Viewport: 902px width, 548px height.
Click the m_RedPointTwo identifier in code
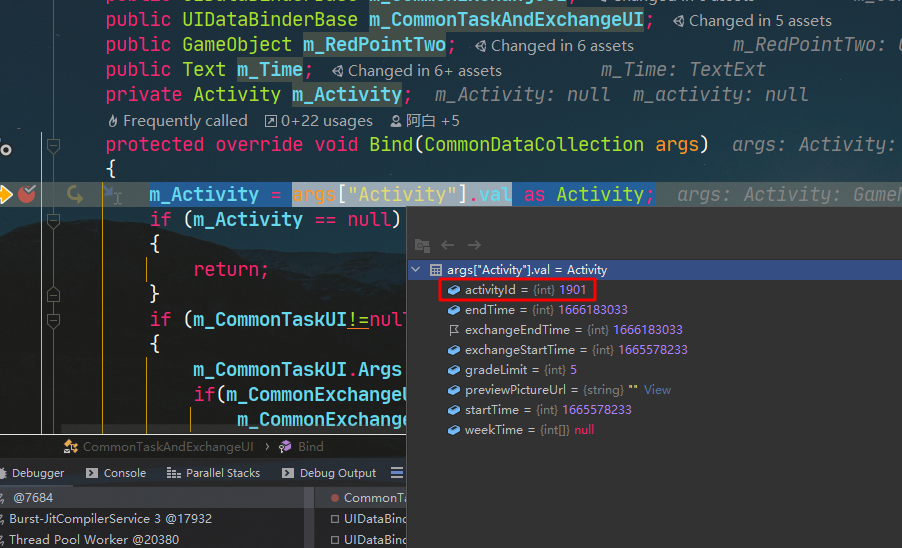click(x=374, y=44)
